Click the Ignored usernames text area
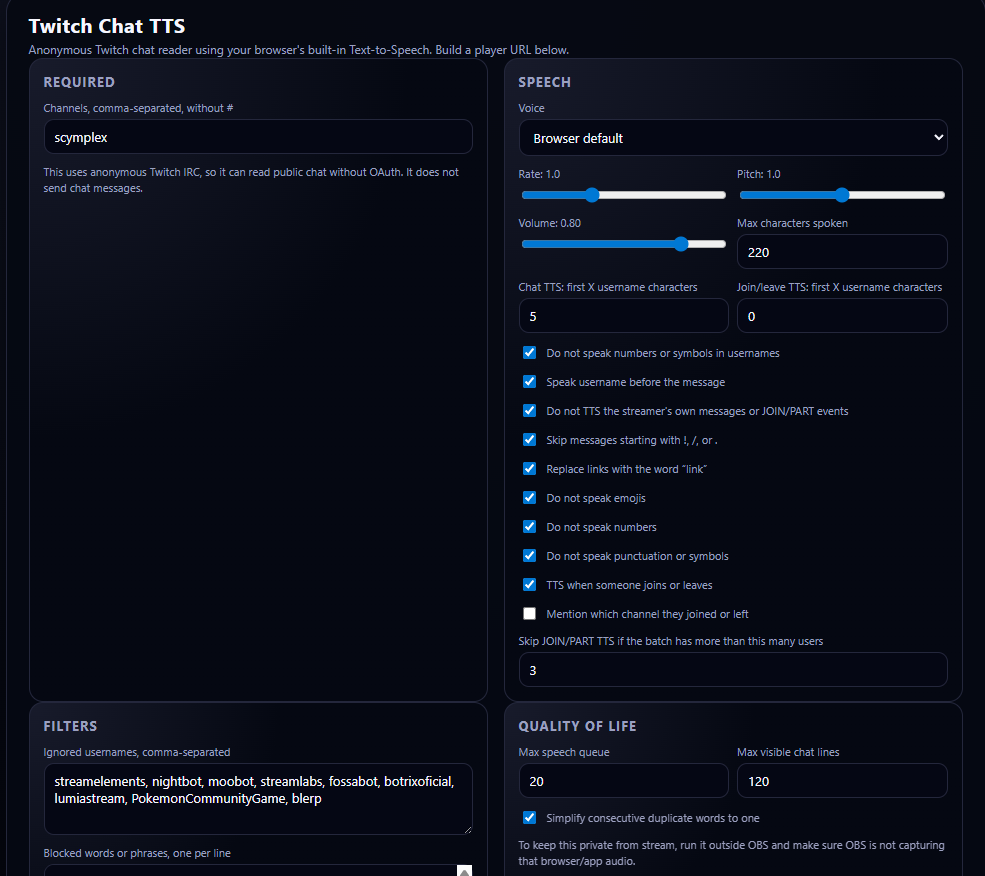985x876 pixels. point(258,799)
